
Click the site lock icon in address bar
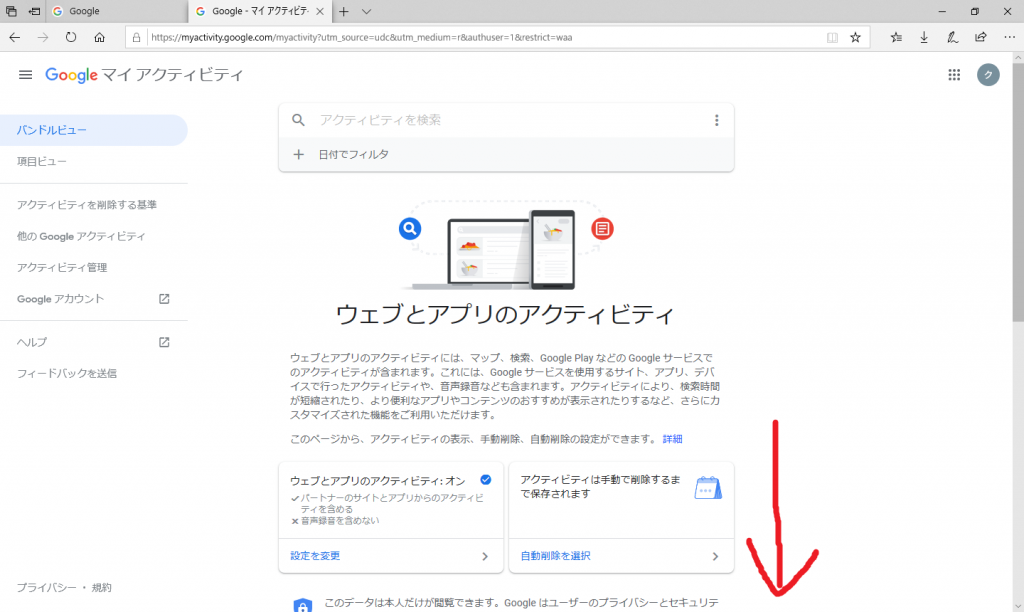point(136,38)
